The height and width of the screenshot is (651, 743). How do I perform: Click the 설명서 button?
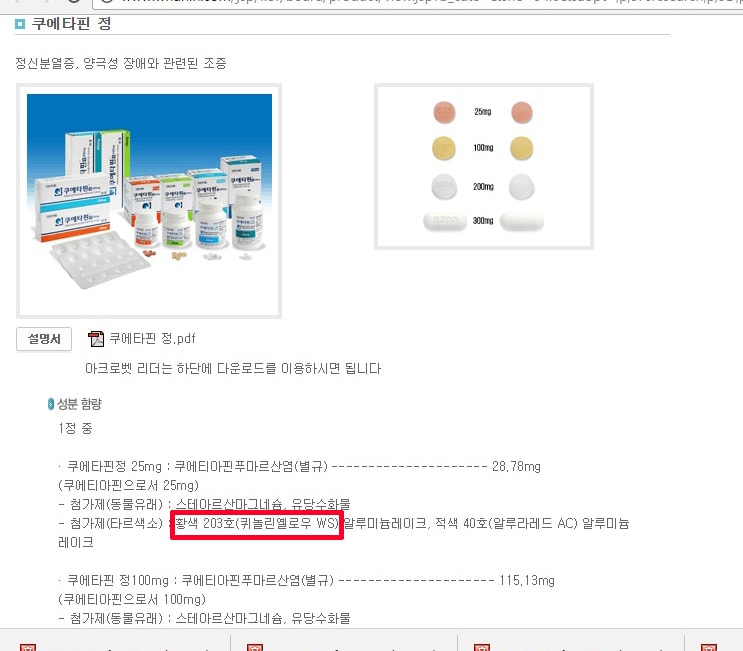pyautogui.click(x=44, y=339)
